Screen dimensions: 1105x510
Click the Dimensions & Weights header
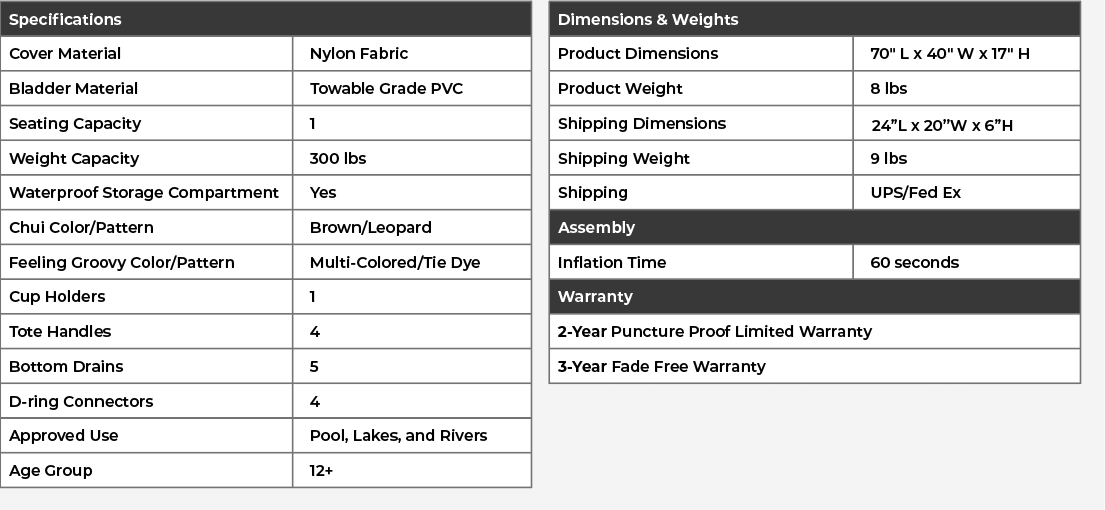[x=648, y=19]
